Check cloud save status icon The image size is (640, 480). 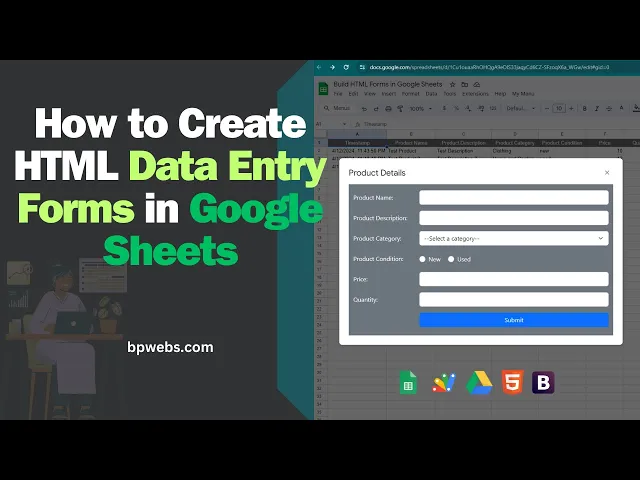tap(476, 84)
